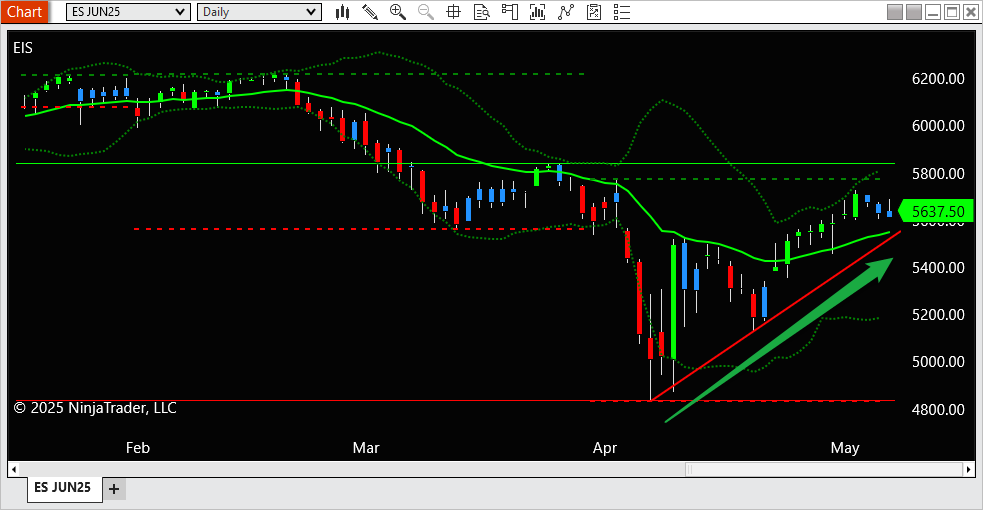
Task: Click the Apr date axis label
Action: (x=605, y=448)
